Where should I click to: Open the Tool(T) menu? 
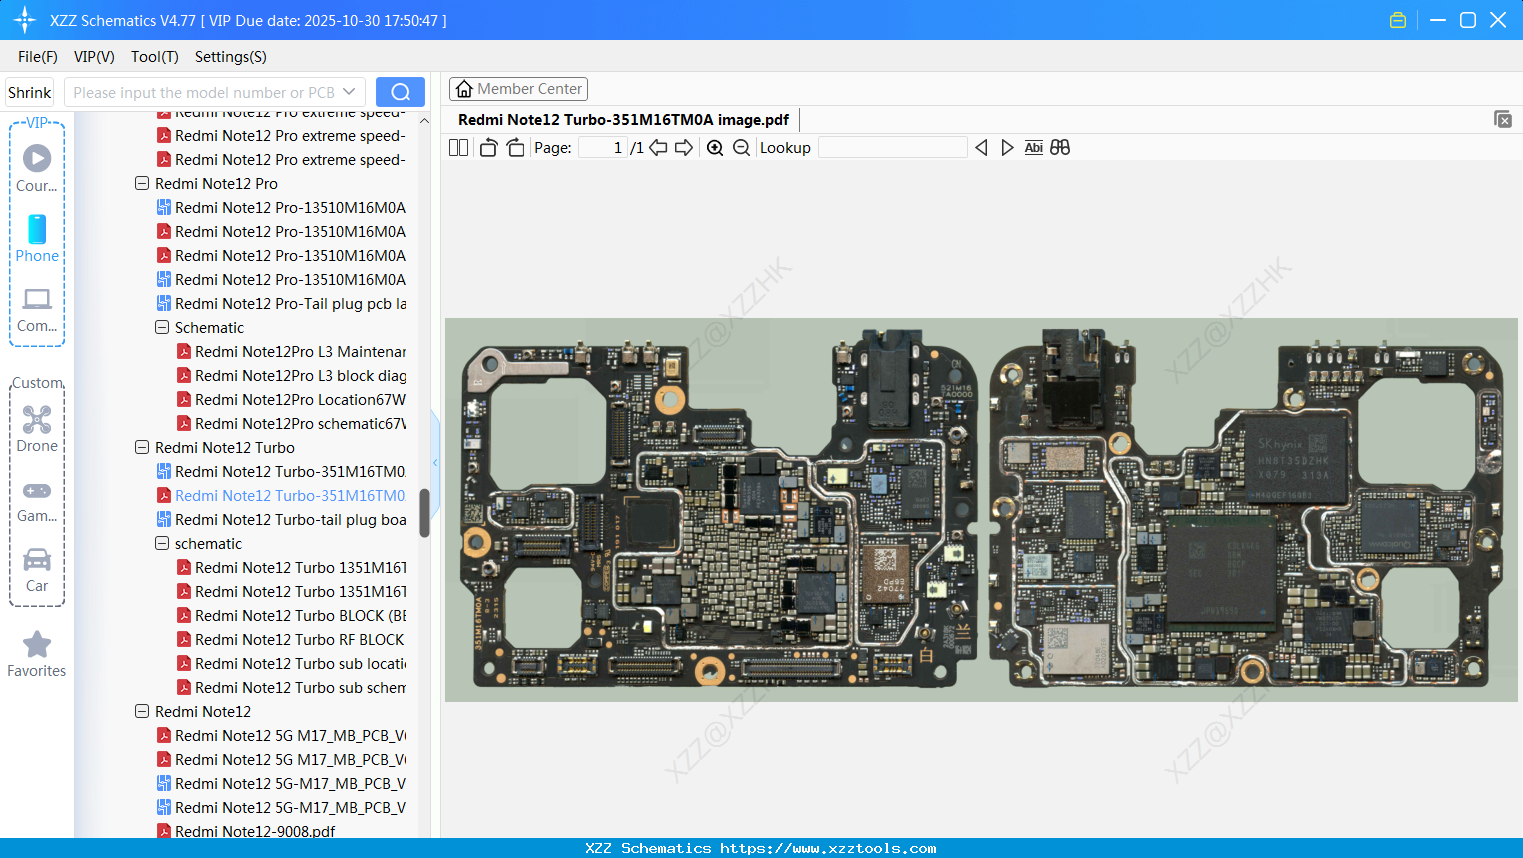click(154, 57)
